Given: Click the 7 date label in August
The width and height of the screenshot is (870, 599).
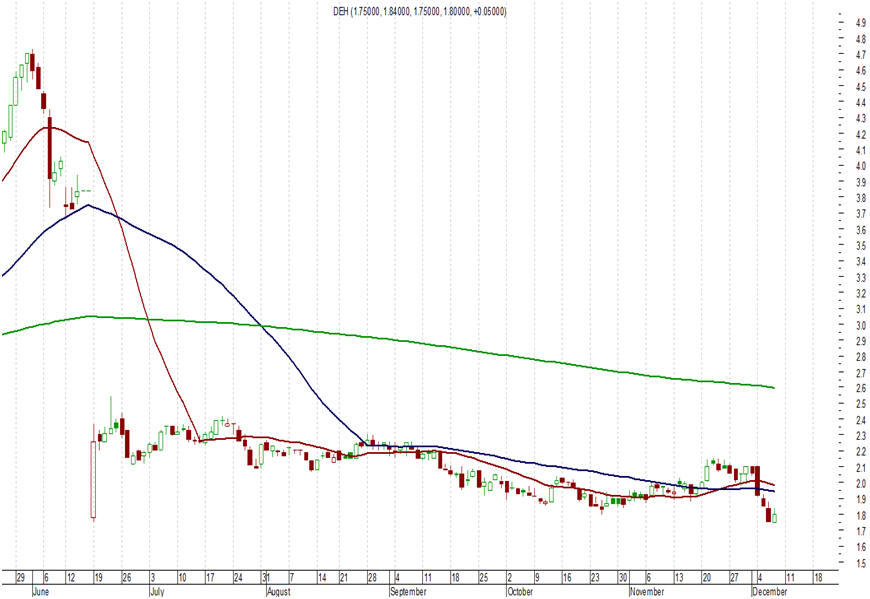Looking at the screenshot, I should 292,578.
